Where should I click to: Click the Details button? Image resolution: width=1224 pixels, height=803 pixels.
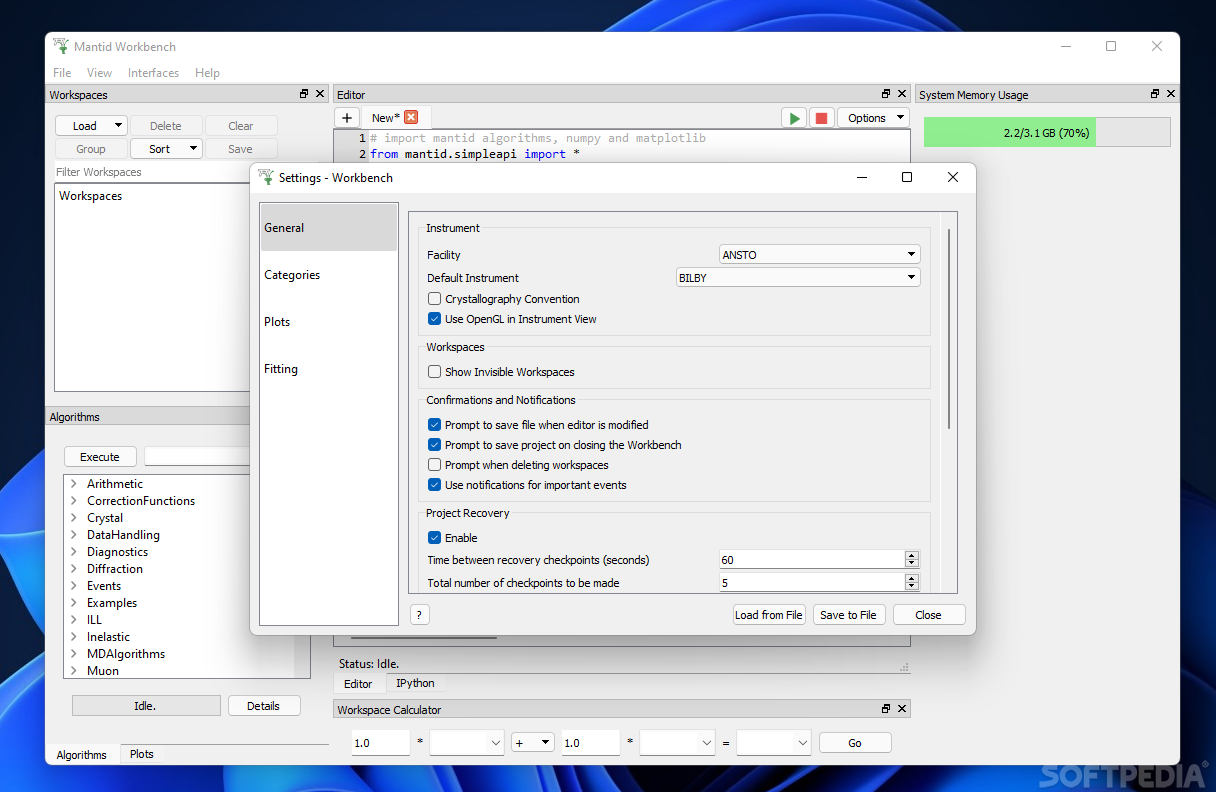(x=263, y=706)
